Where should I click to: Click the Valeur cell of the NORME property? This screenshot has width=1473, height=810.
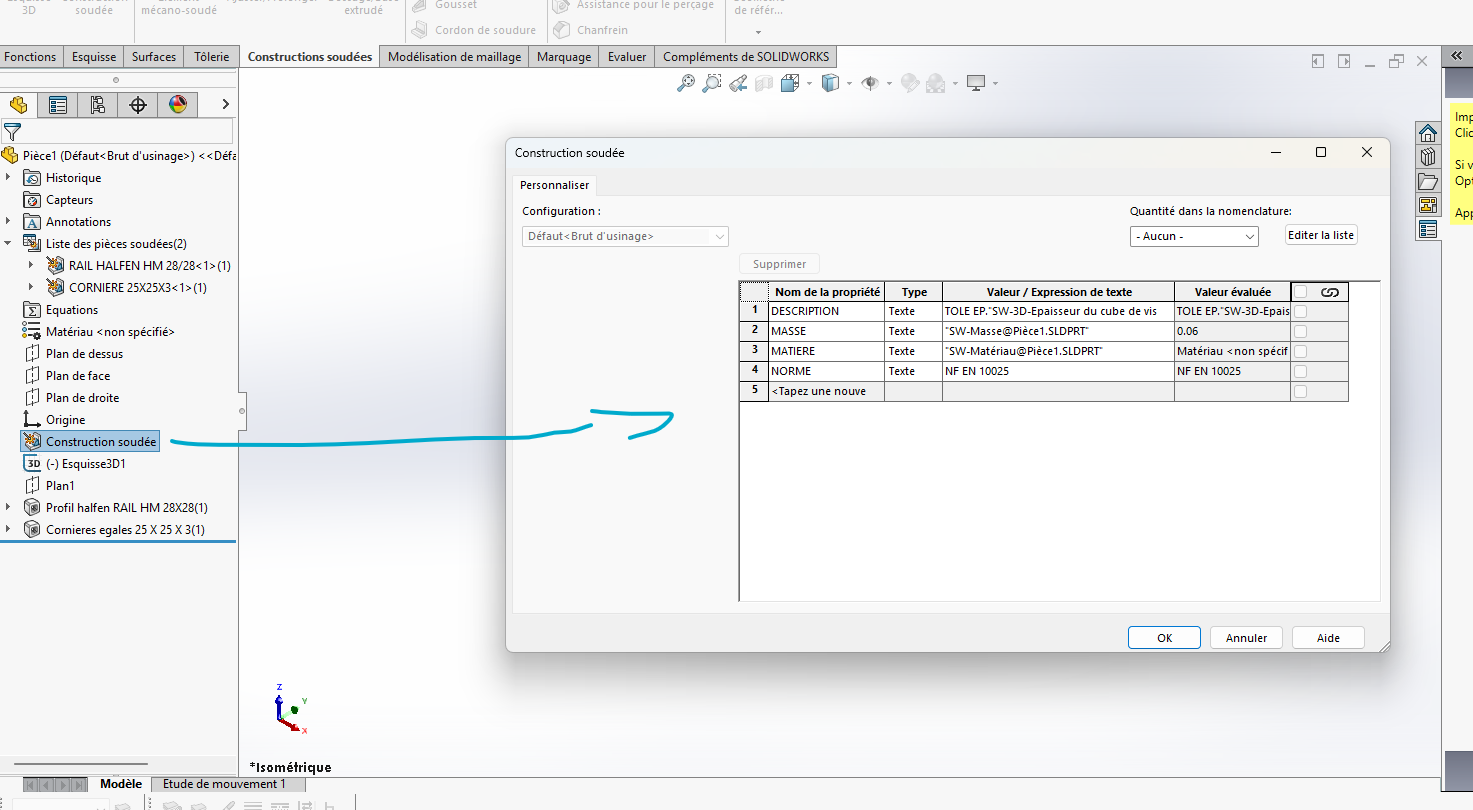tap(1057, 371)
